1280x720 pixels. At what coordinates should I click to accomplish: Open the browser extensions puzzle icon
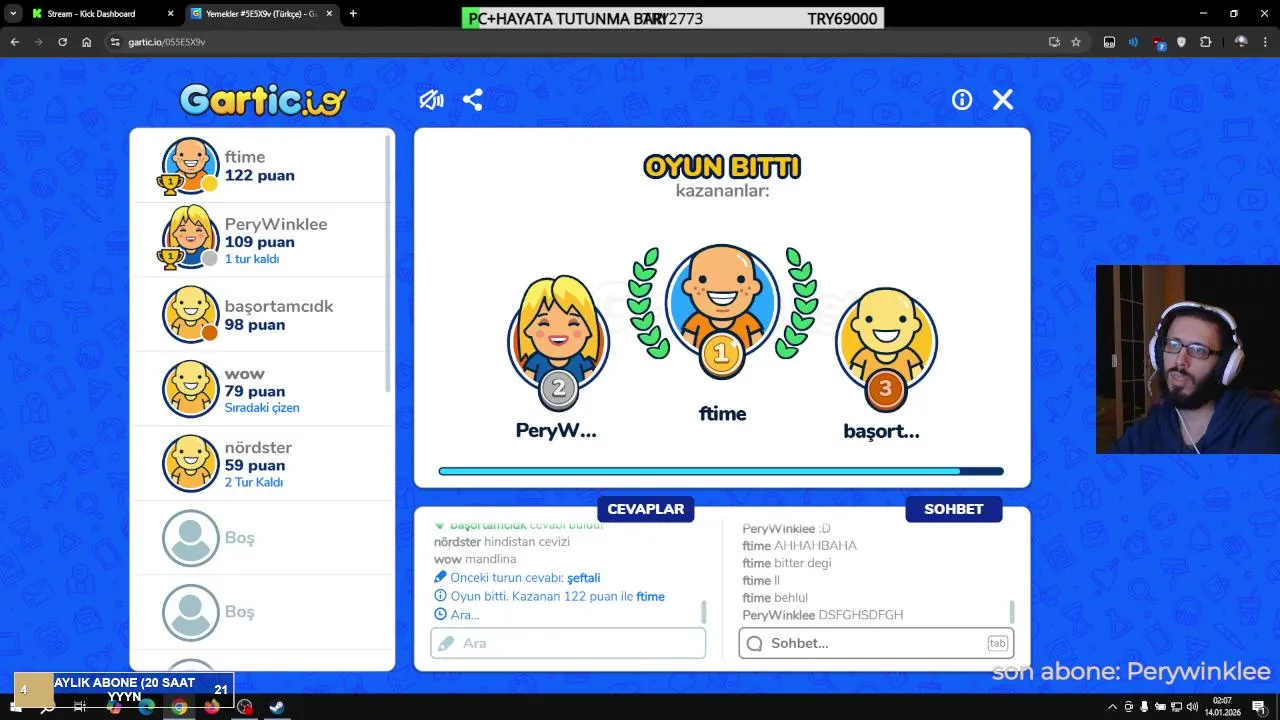pyautogui.click(x=1205, y=42)
